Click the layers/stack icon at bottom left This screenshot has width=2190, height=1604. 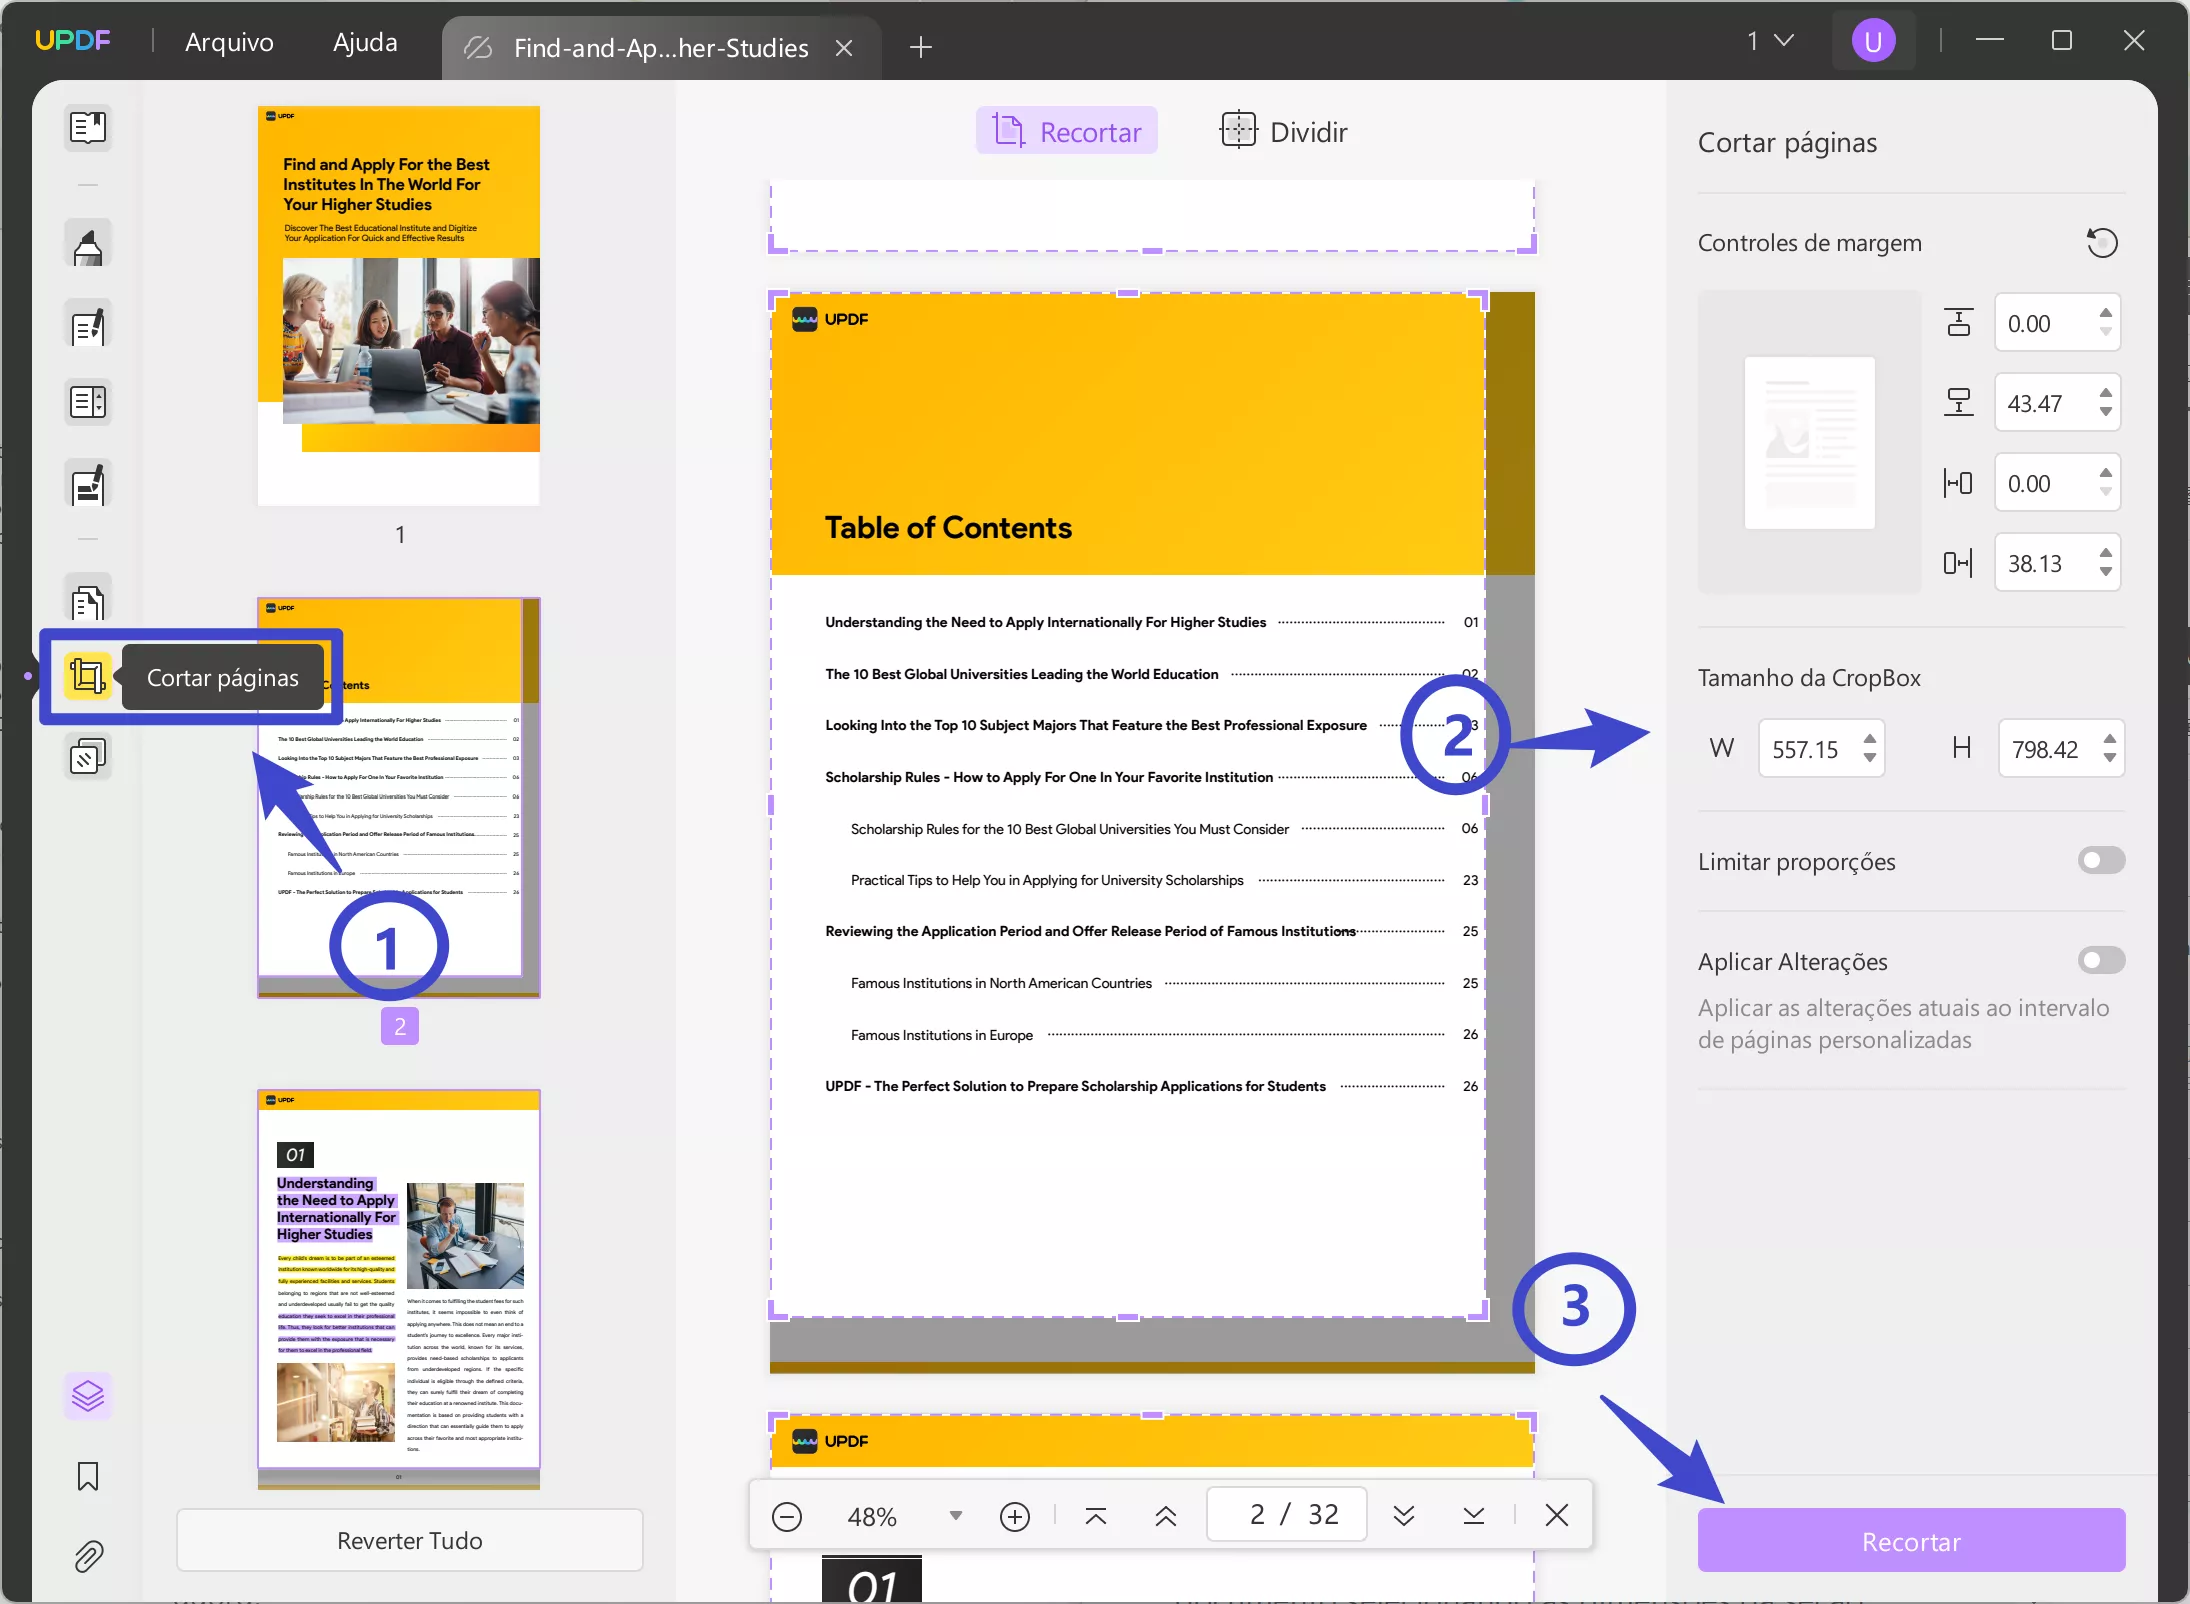87,1395
